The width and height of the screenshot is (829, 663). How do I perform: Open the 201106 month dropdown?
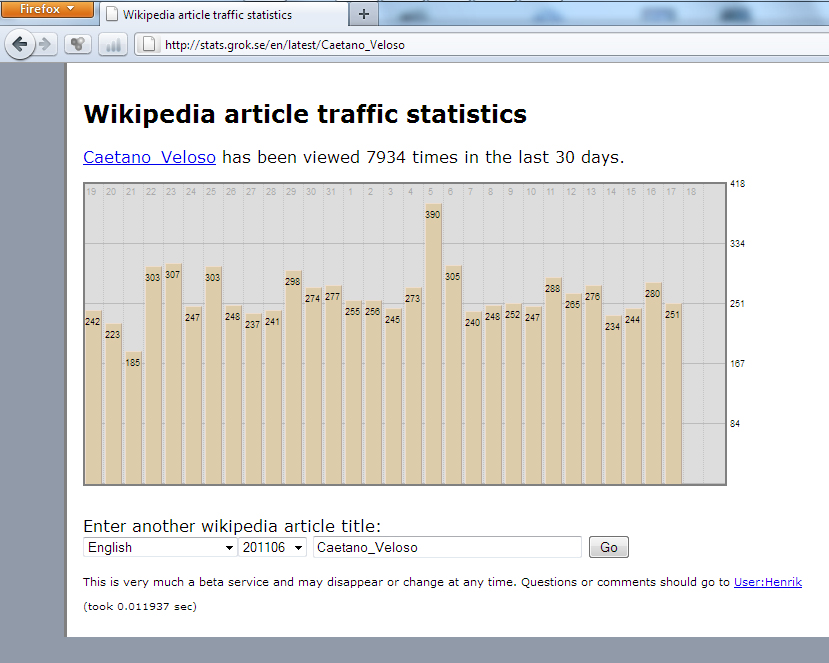272,547
